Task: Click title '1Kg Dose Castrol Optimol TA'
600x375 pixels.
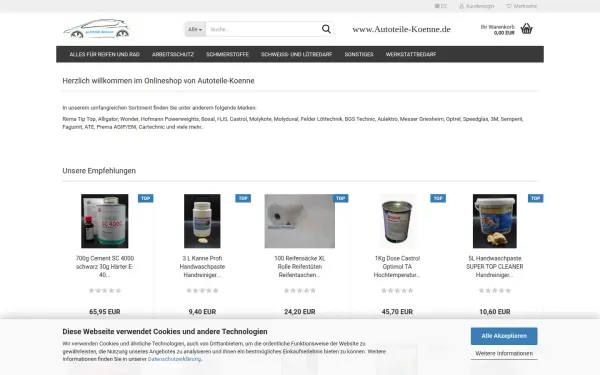Action: click(x=397, y=267)
